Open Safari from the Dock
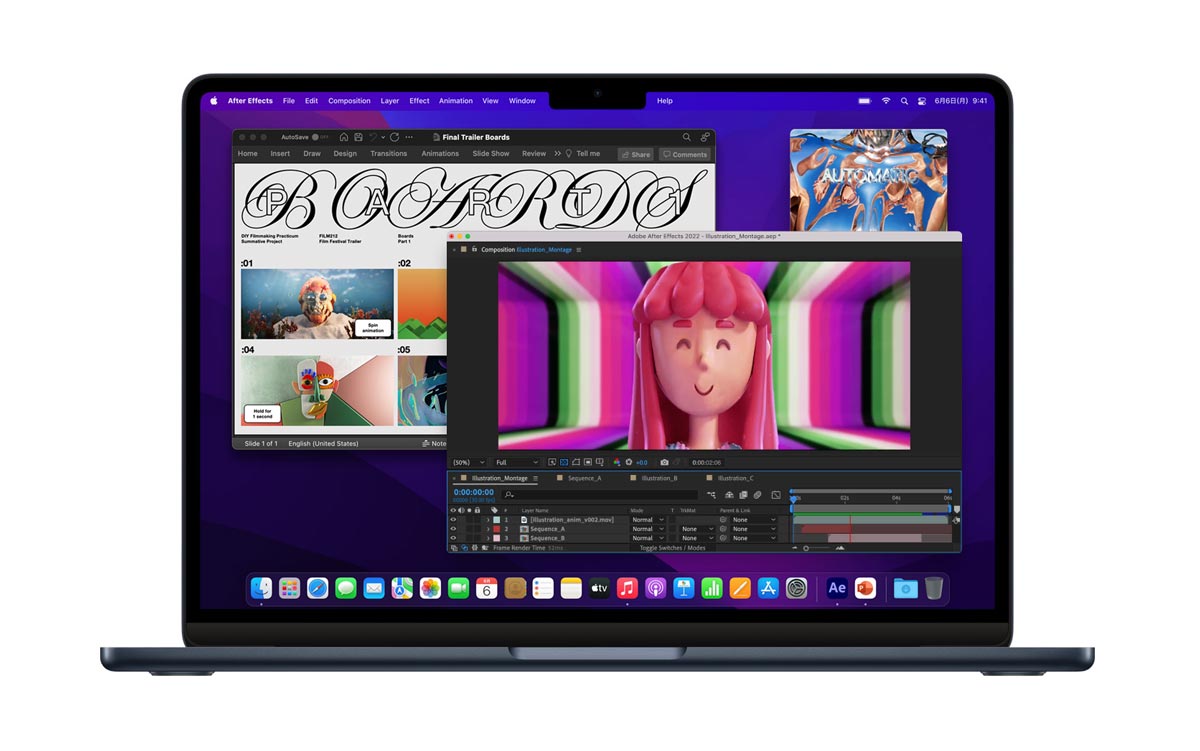Screen dimensions: 1200x751 pyautogui.click(x=318, y=588)
